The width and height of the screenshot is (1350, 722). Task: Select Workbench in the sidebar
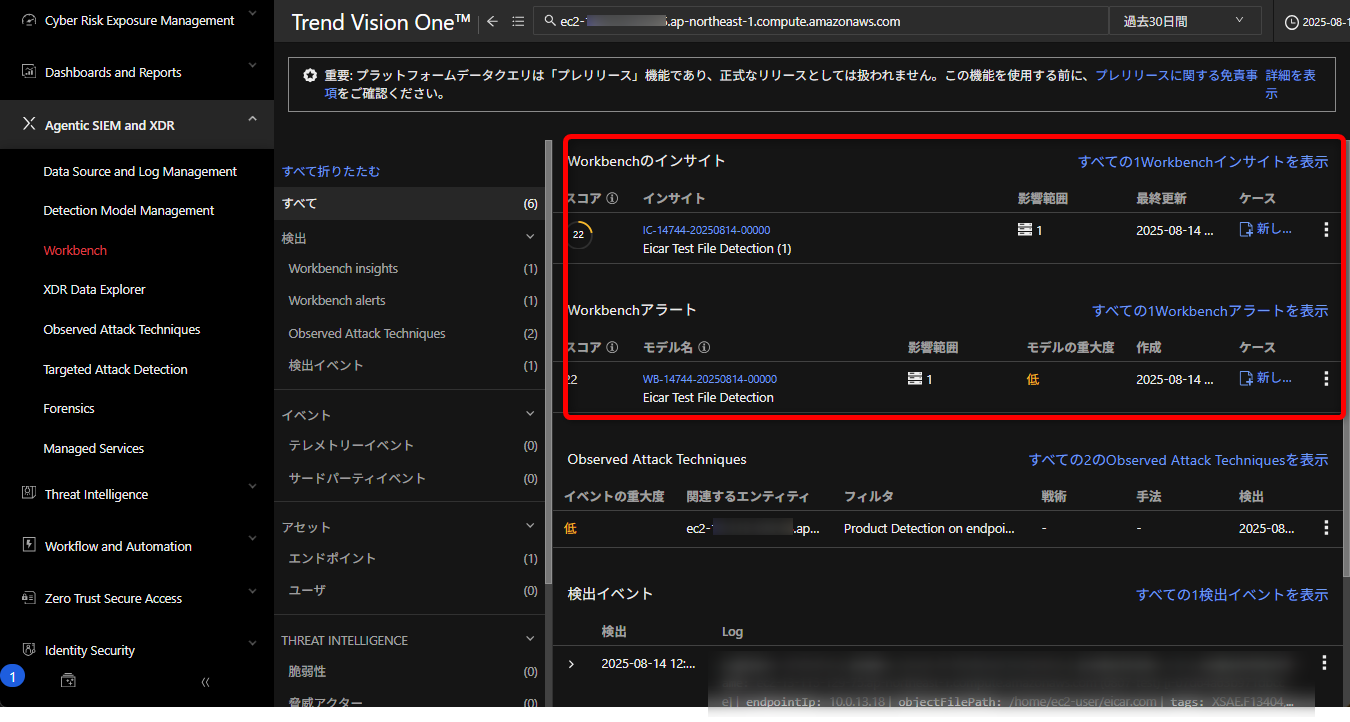tap(75, 251)
